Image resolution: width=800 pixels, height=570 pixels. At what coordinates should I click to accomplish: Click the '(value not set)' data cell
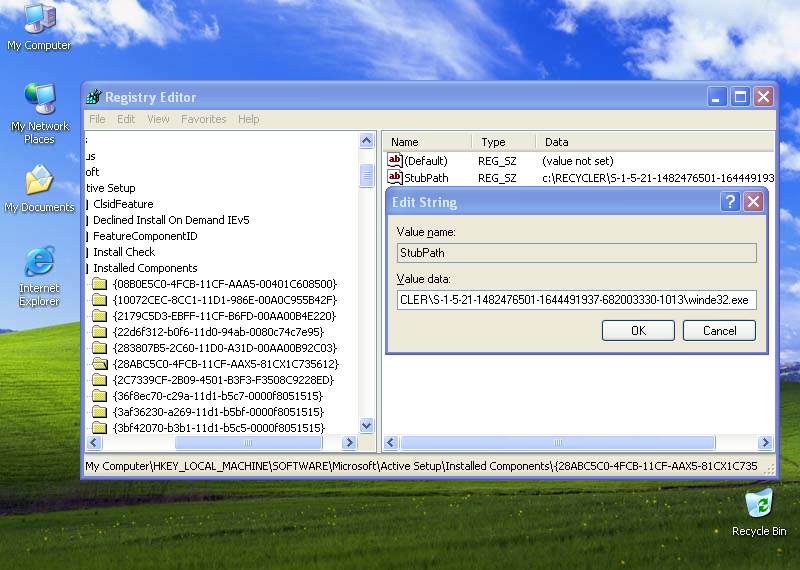click(578, 161)
